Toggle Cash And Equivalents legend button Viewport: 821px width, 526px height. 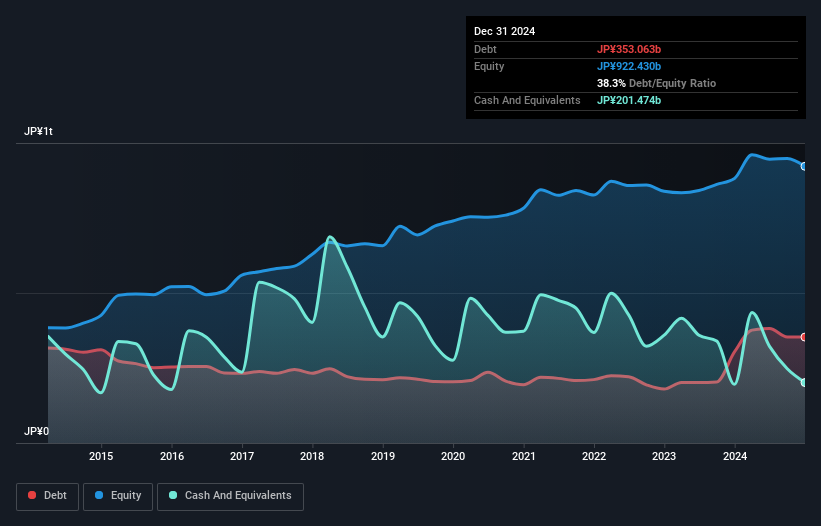click(230, 496)
